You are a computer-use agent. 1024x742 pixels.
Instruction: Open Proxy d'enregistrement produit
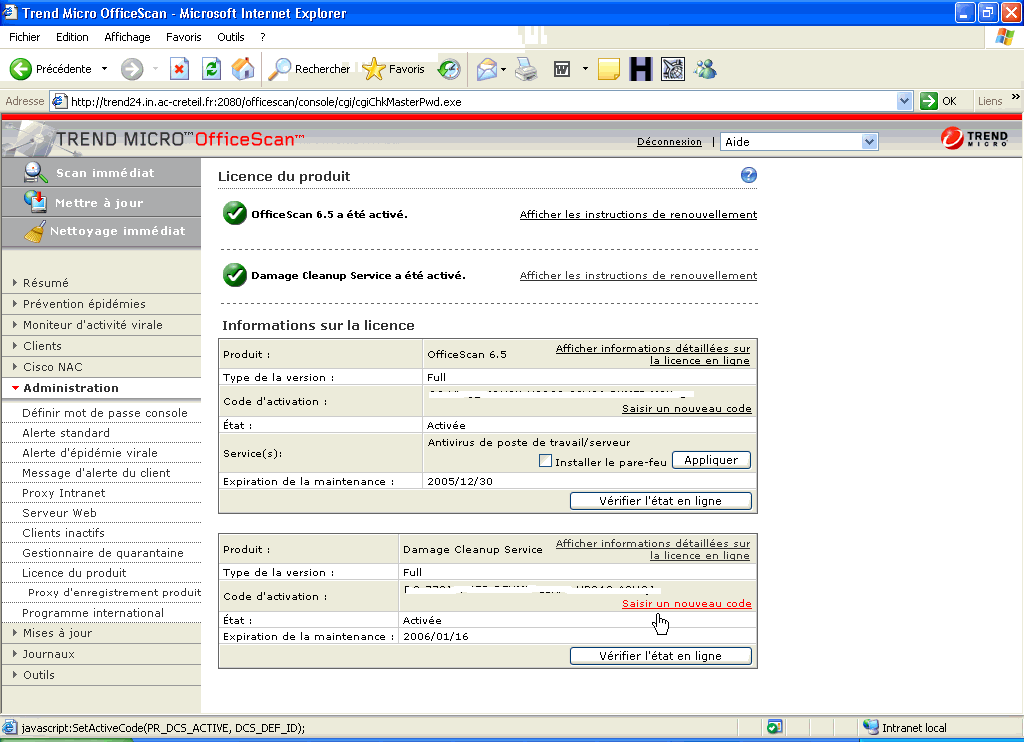tap(114, 592)
